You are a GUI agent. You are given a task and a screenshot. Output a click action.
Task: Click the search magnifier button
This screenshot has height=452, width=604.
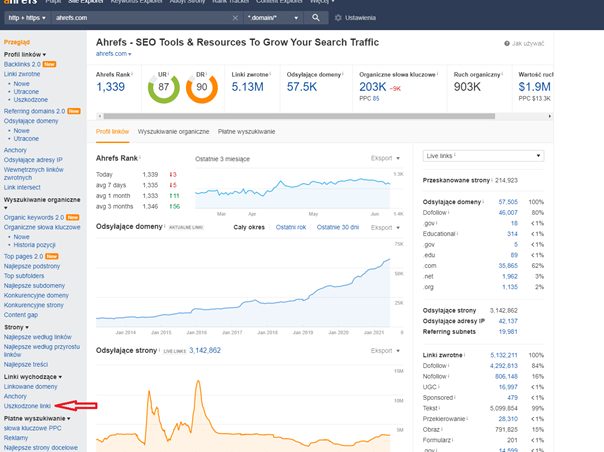click(x=316, y=18)
